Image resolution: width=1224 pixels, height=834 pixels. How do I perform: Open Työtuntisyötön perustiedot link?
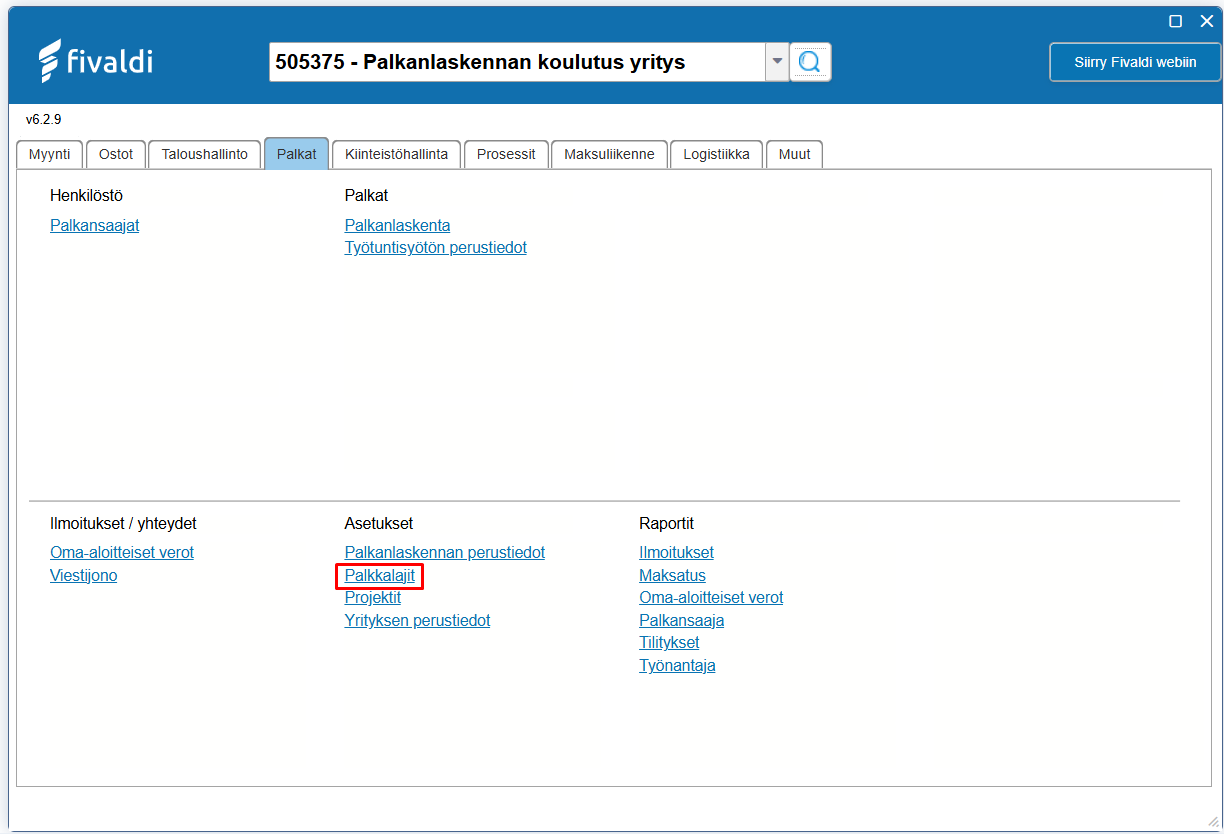point(436,248)
